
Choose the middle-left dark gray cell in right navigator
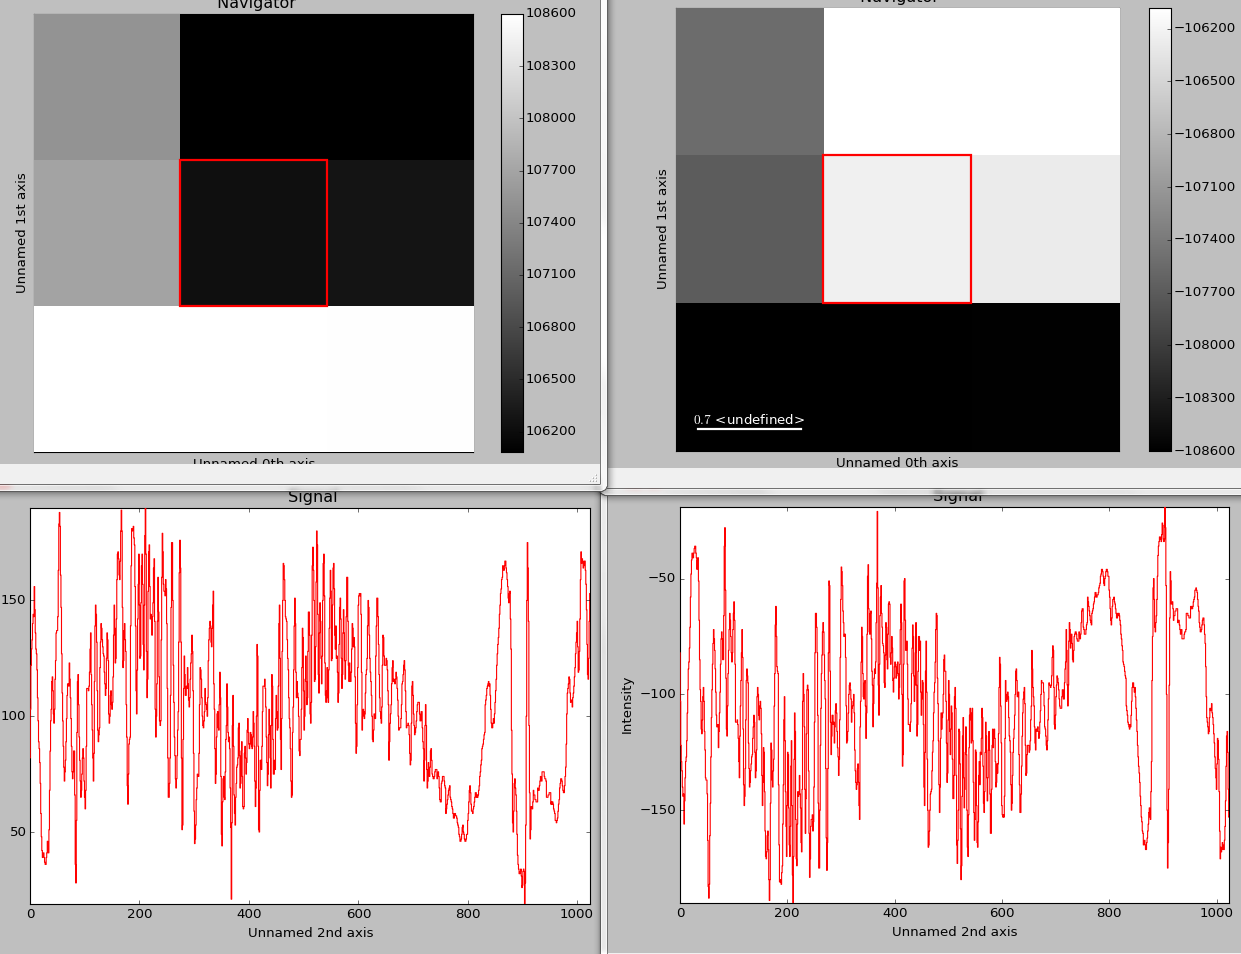coord(749,229)
